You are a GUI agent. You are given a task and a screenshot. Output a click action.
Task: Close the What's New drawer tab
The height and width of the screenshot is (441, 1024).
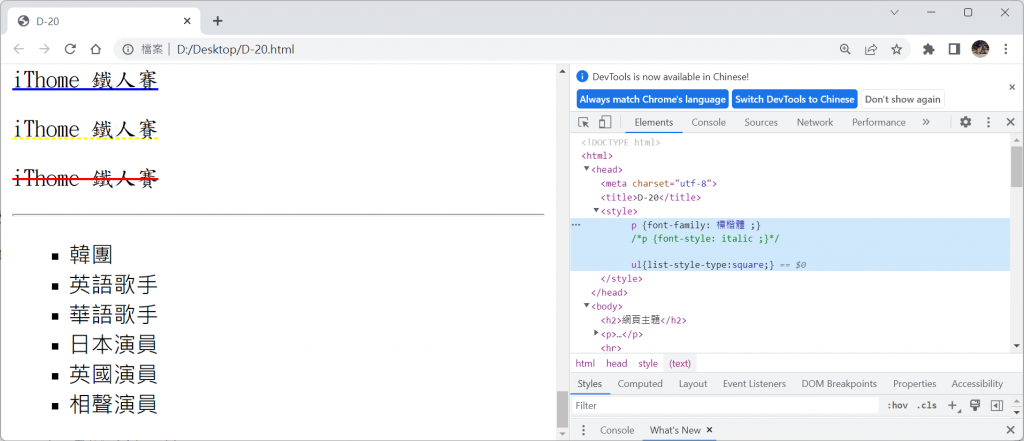(x=710, y=430)
